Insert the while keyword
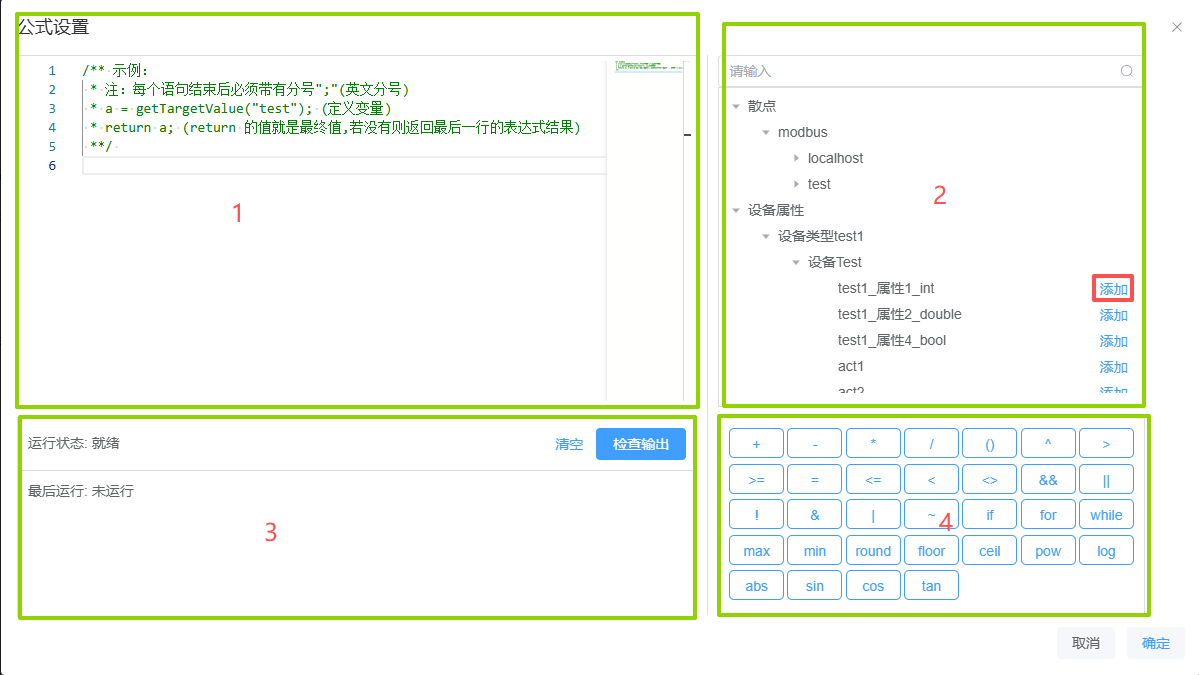The width and height of the screenshot is (1199, 675). [1106, 514]
